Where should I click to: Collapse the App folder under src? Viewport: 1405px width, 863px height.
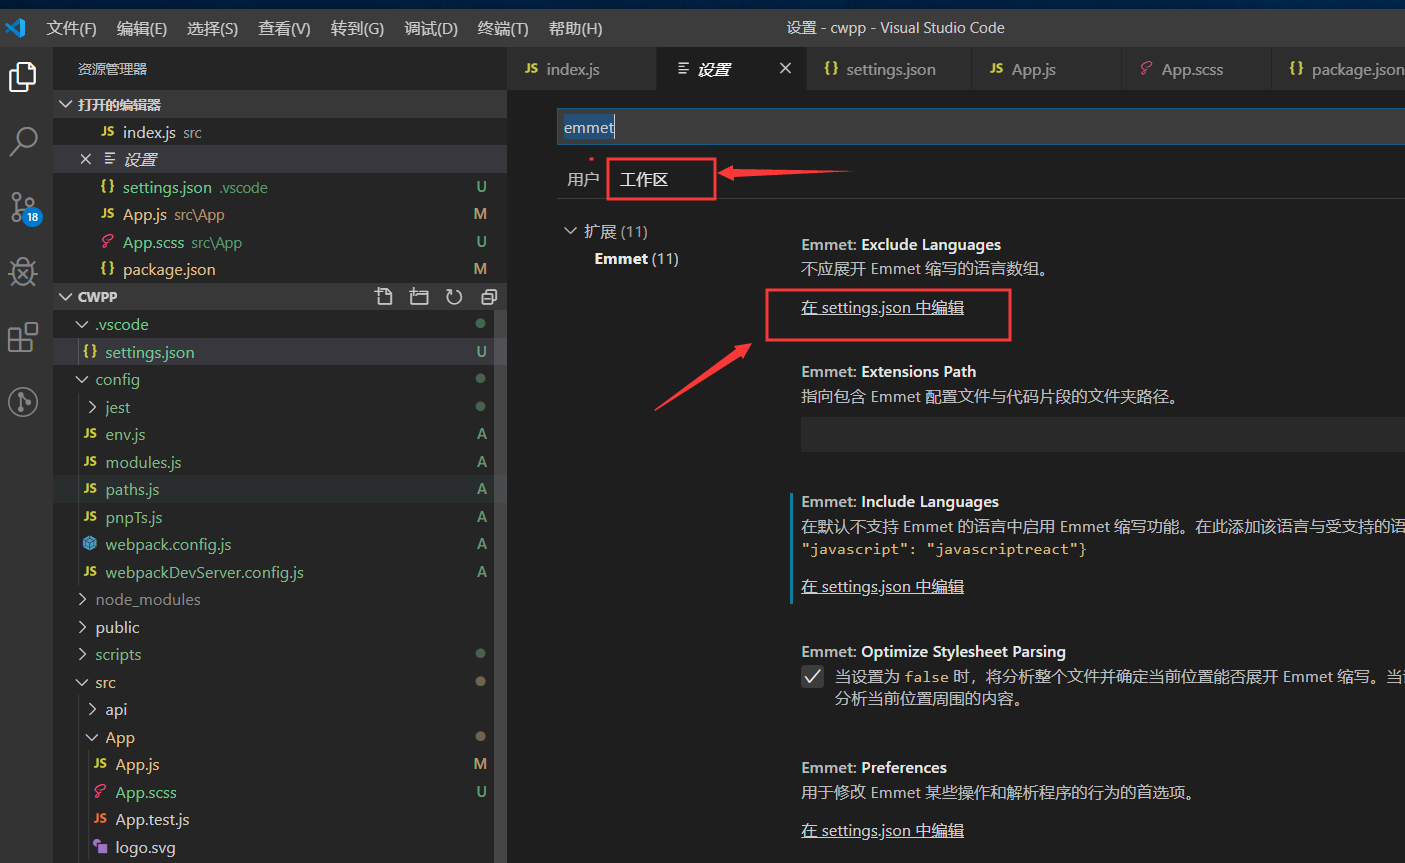pos(92,737)
